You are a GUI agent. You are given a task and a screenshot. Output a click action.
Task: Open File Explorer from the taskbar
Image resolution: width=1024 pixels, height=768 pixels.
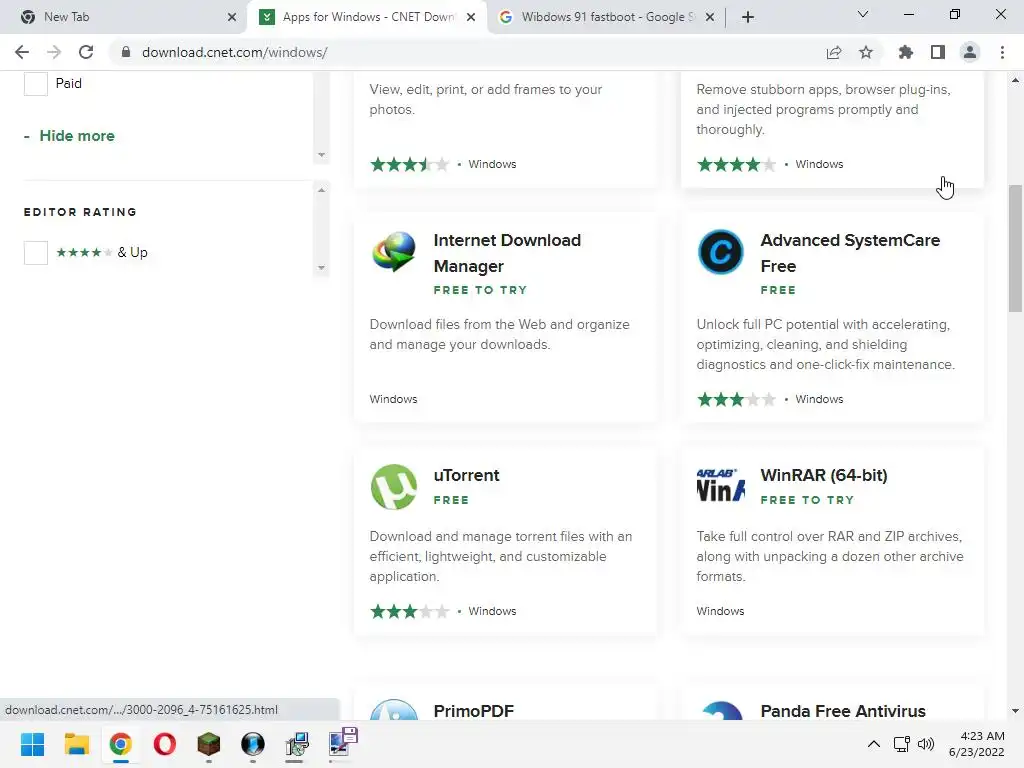(76, 744)
